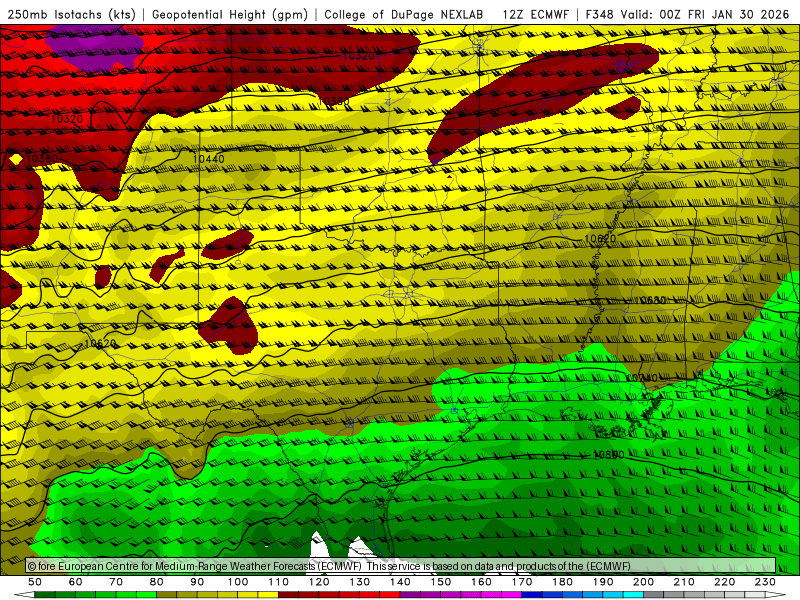The width and height of the screenshot is (800, 600).
Task: Click the '250mb Isotachs (kts)' title text
Action: pos(71,14)
